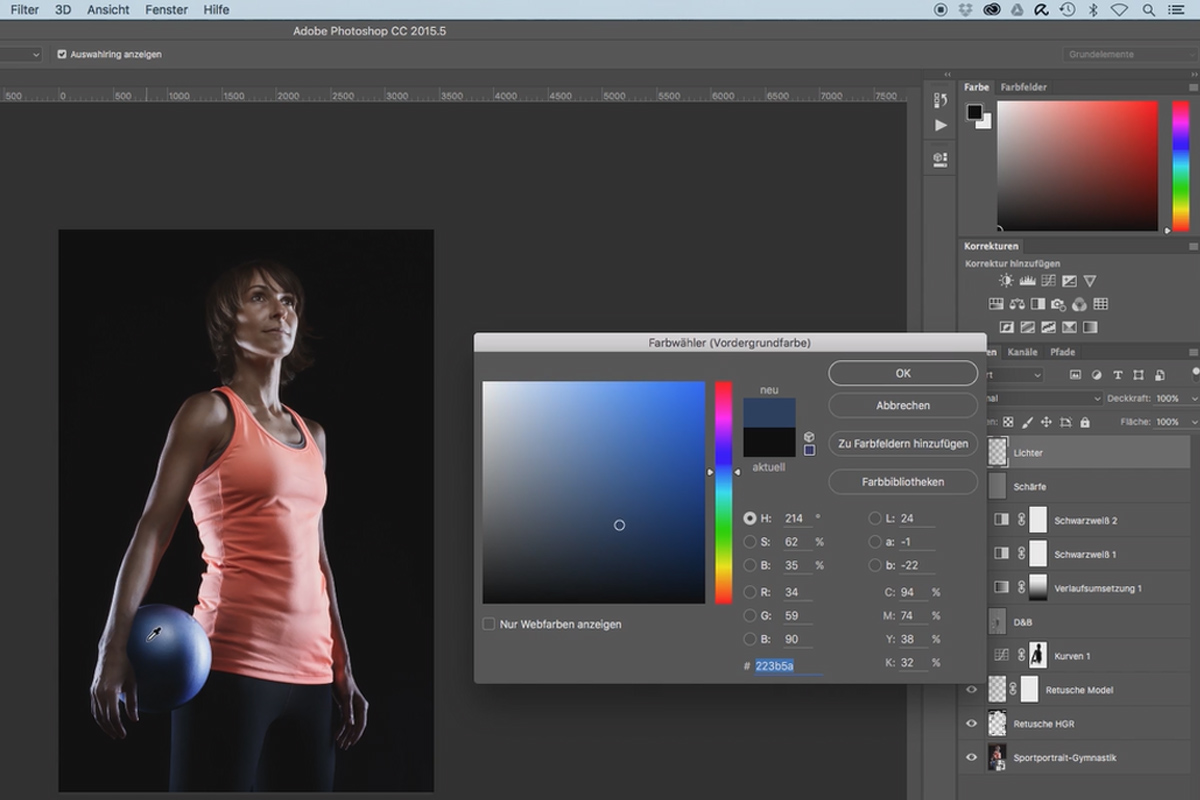Add a Color Balance adjustment
The image size is (1200, 800).
click(1017, 304)
